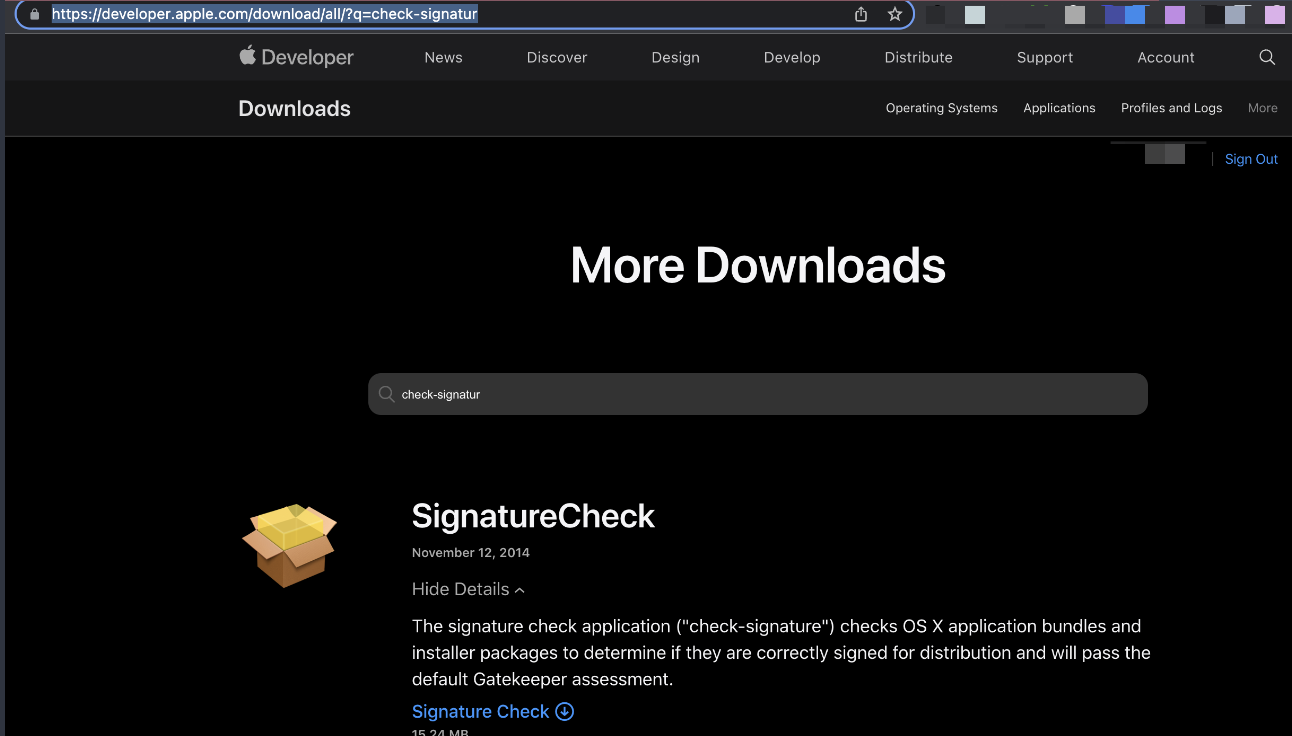Select the Operating Systems tab
This screenshot has height=736, width=1292.
[x=942, y=108]
